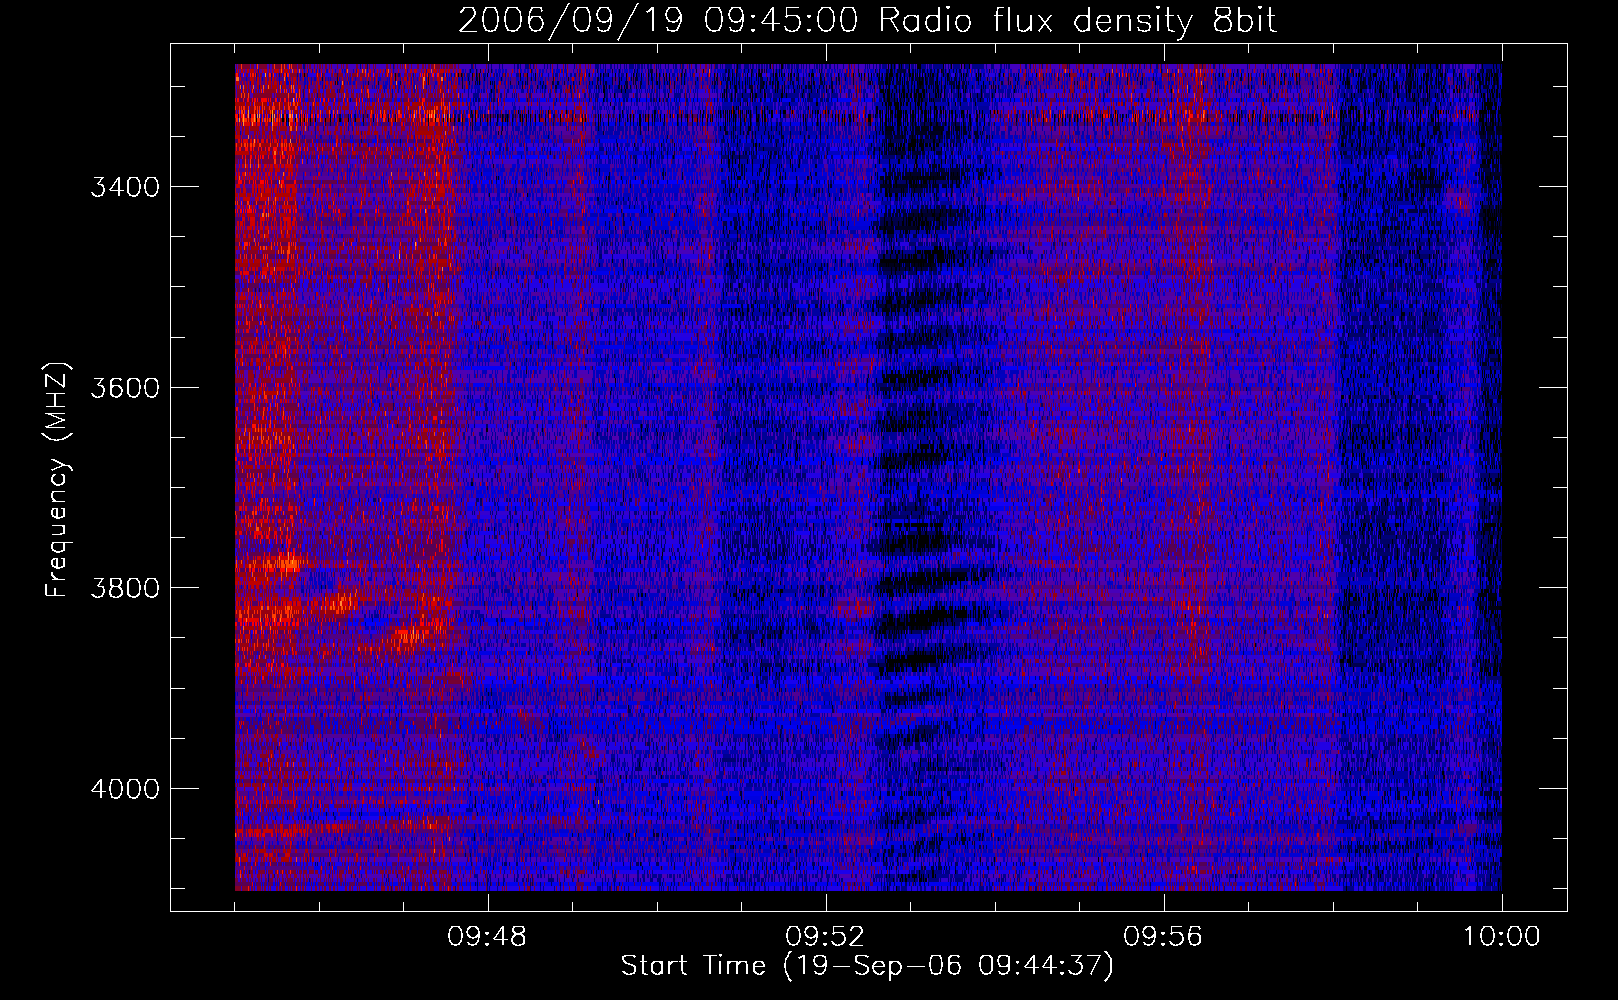This screenshot has height=1000, width=1618.
Task: Click the 10:00 time tick label
Action: 1501,937
